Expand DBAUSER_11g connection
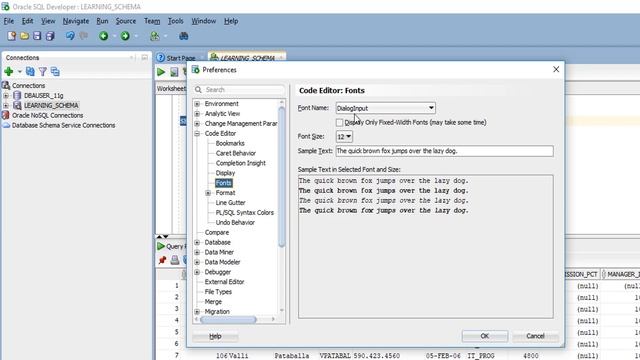The width and height of the screenshot is (640, 360). tap(6, 96)
